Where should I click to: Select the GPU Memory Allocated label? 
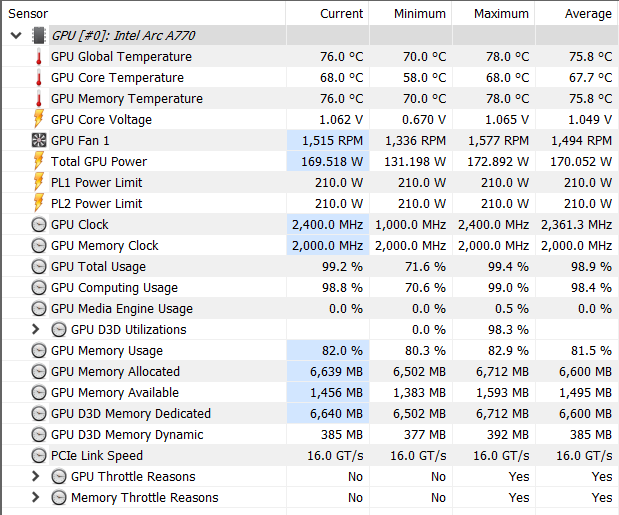pyautogui.click(x=115, y=371)
